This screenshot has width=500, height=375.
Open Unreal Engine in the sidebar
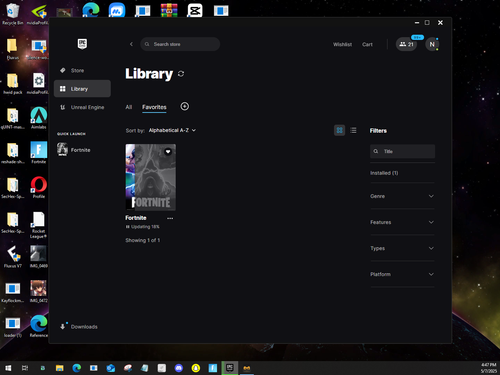[82, 107]
